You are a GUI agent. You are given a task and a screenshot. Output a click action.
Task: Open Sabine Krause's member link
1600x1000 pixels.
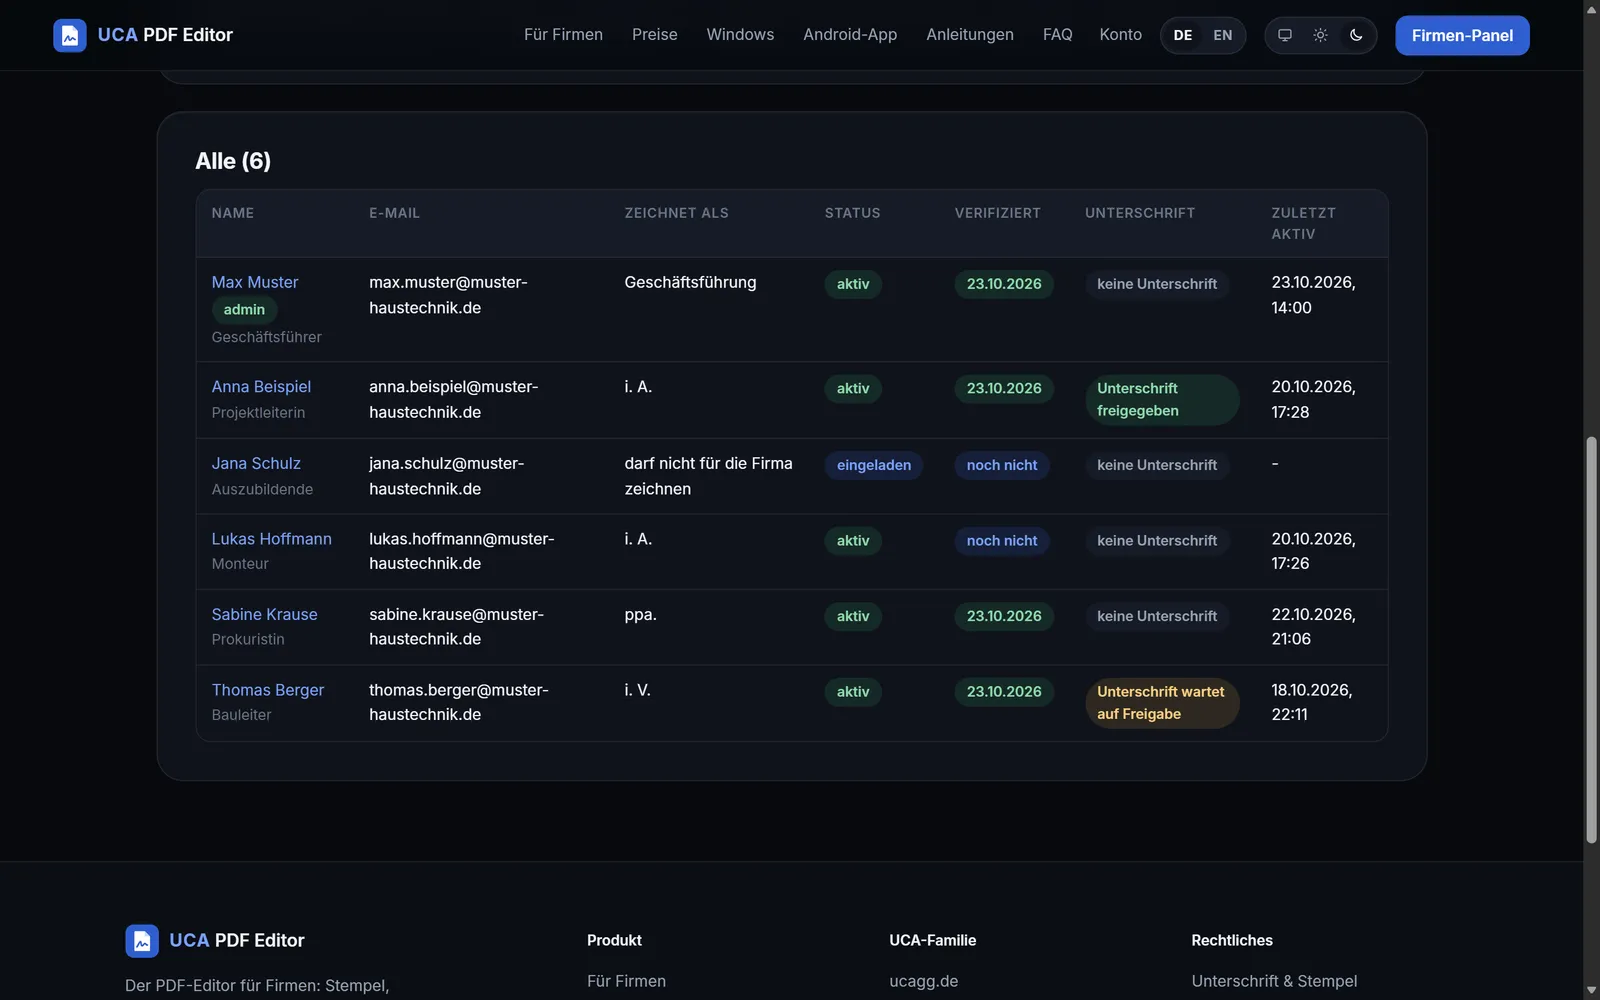pos(264,615)
